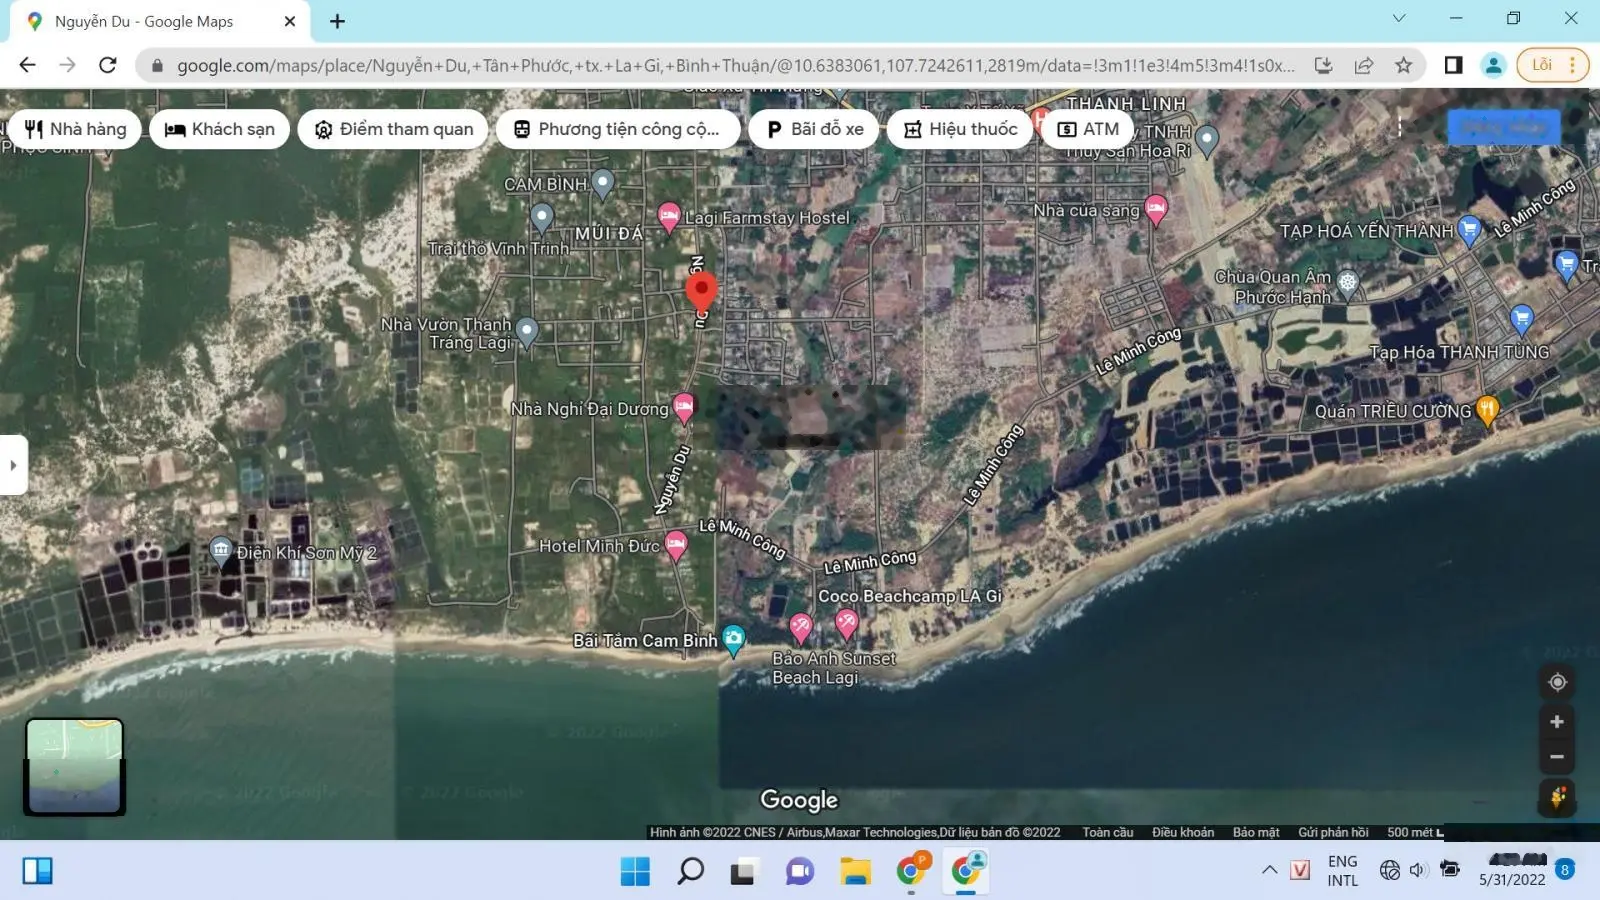Screen dimensions: 1600x900
Task: Switch map layer via the thumbnail
Action: (x=75, y=767)
